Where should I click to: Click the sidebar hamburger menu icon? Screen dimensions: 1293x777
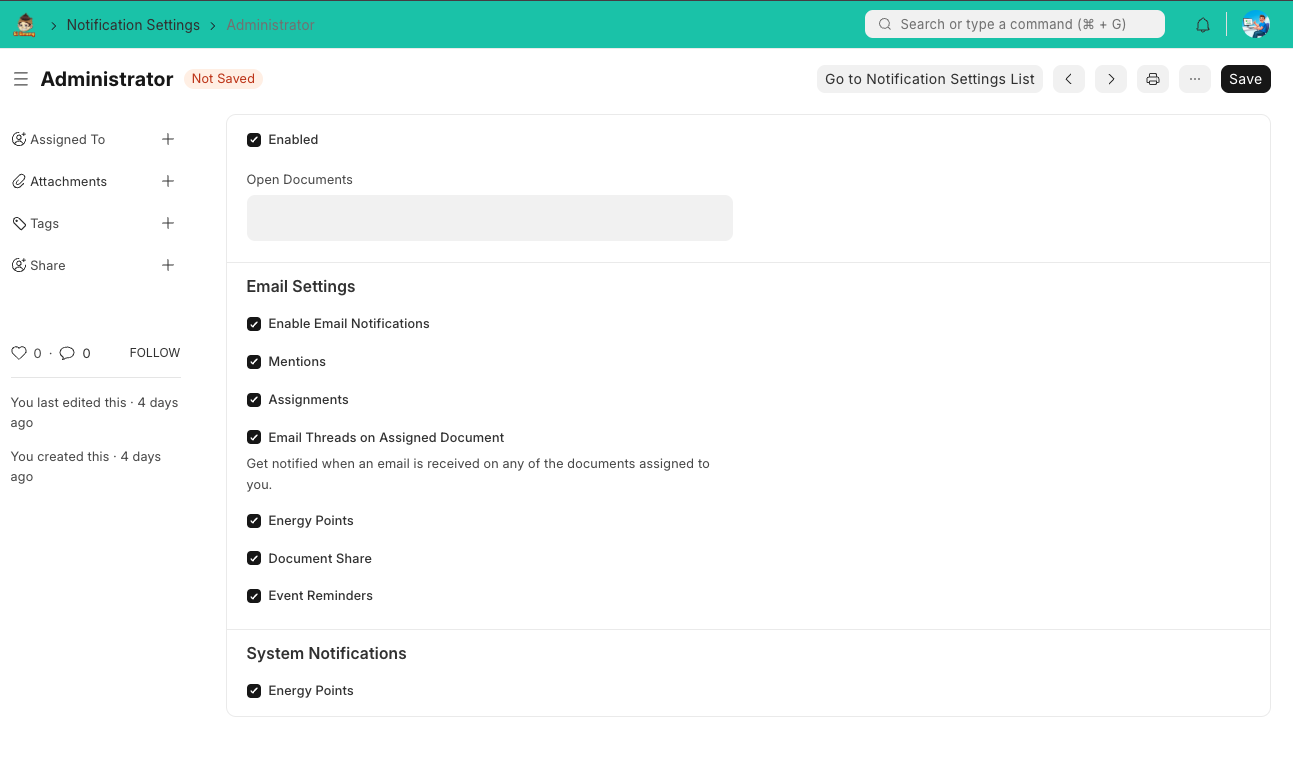(x=20, y=79)
